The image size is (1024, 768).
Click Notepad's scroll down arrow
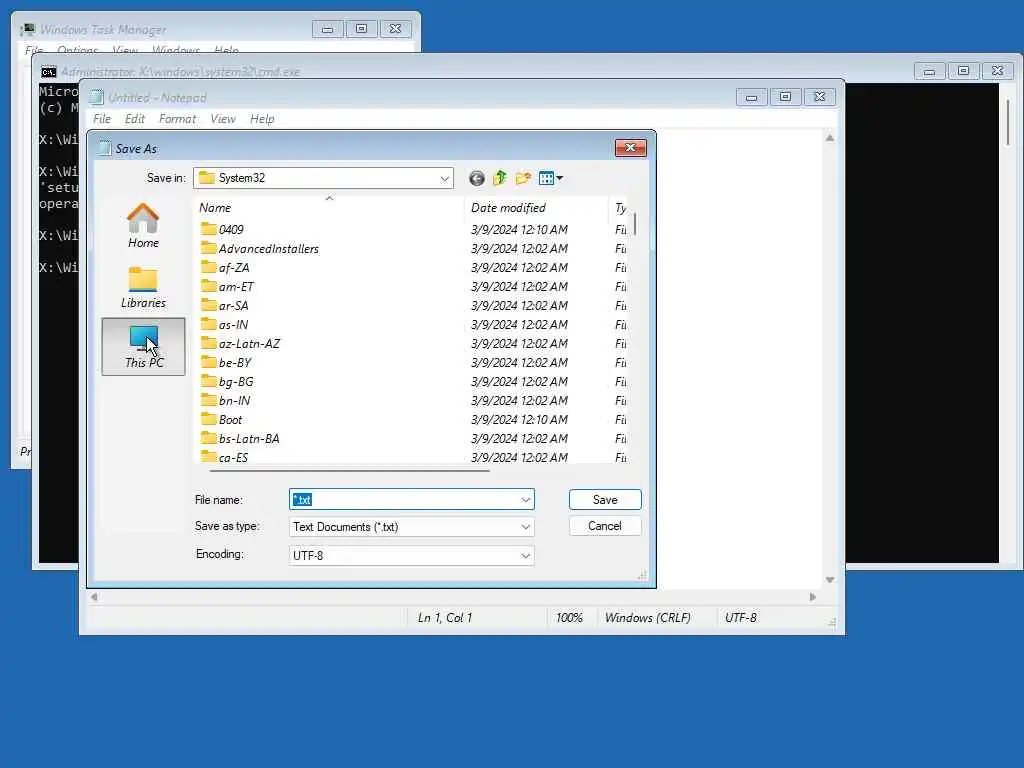click(829, 580)
